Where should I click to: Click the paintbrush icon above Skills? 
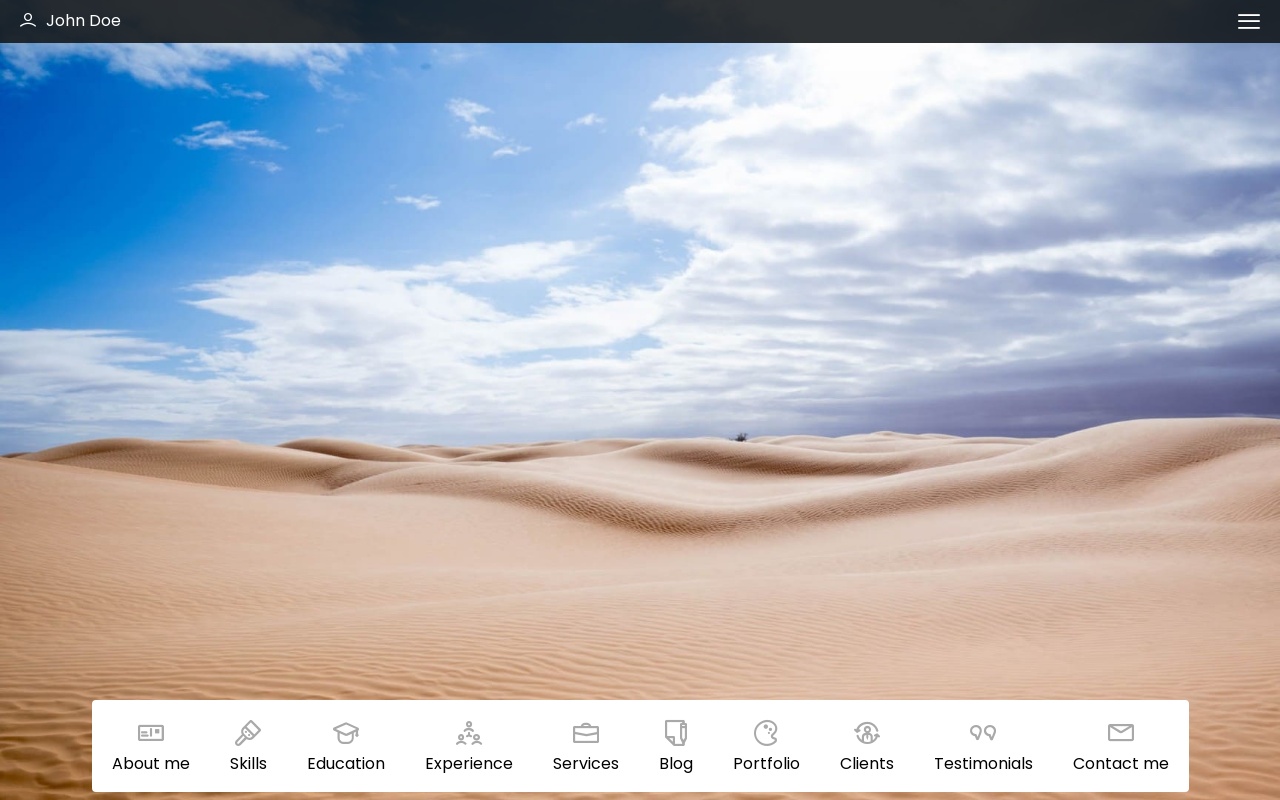(248, 733)
